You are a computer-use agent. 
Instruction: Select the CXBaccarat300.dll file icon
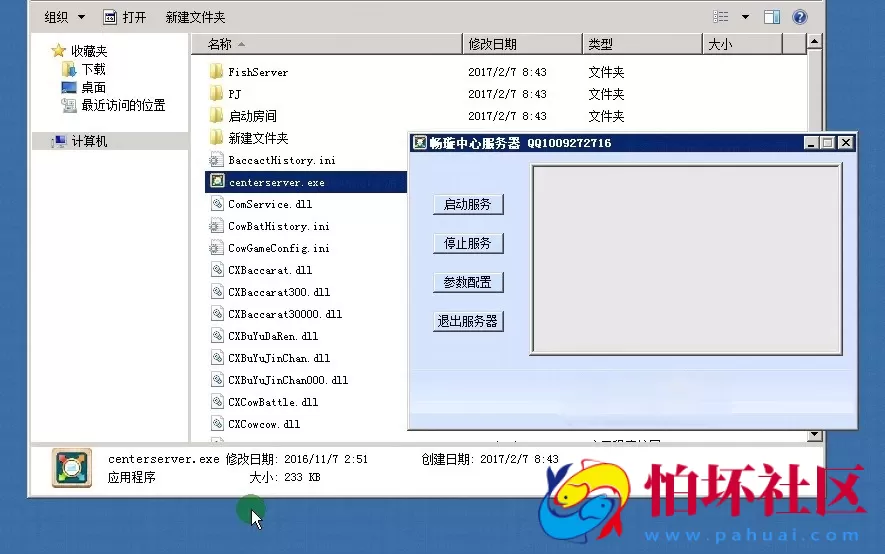click(217, 292)
